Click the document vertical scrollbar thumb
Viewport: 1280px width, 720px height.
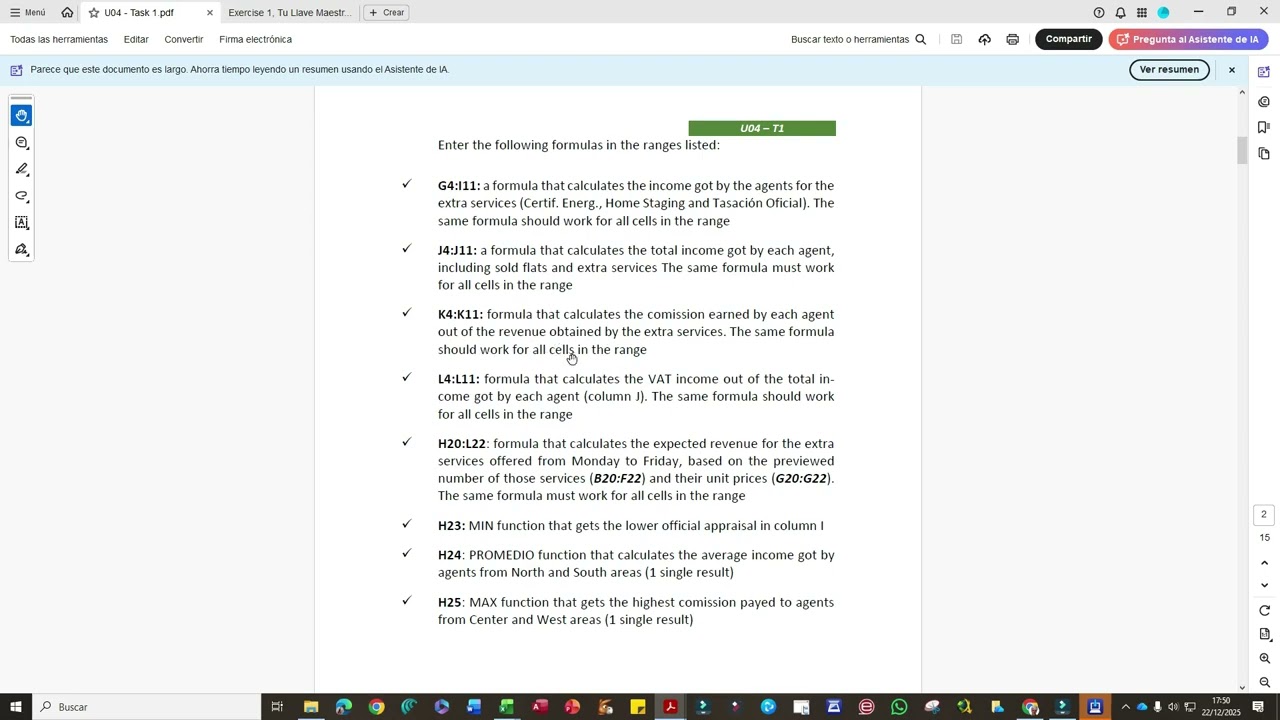1243,150
